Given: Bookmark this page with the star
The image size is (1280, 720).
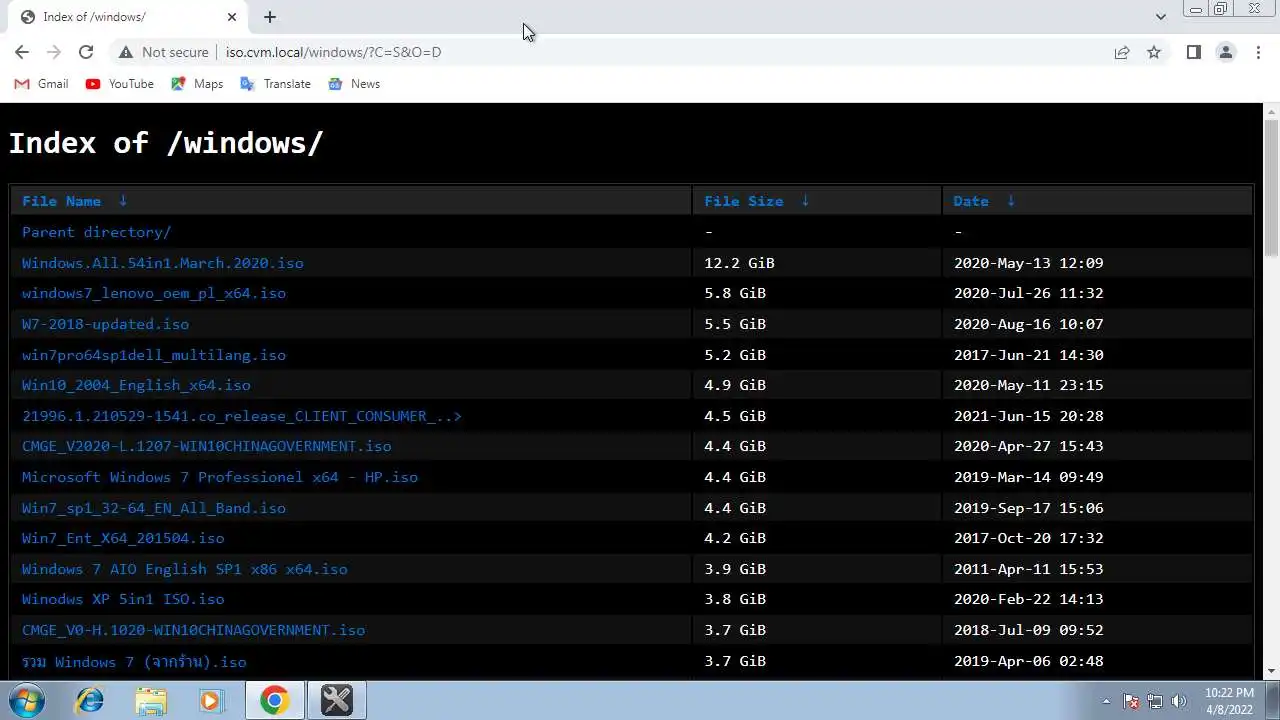Looking at the screenshot, I should (1154, 52).
